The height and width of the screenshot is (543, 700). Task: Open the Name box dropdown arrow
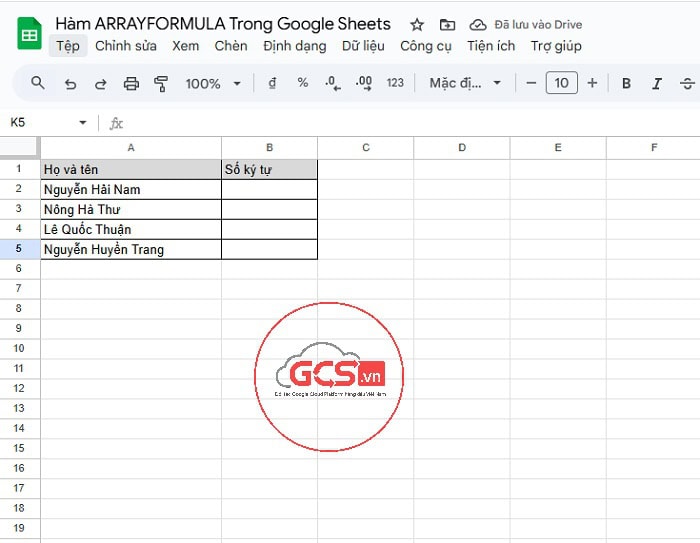click(82, 123)
